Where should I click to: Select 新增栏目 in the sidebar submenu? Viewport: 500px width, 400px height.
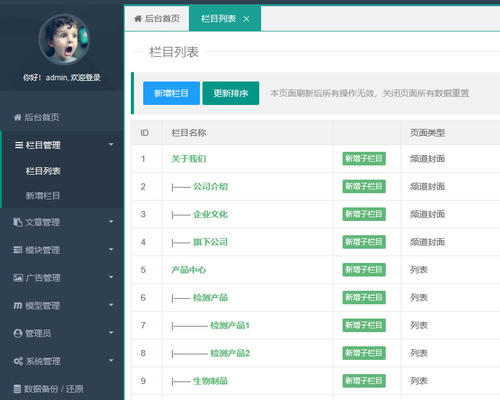pyautogui.click(x=43, y=196)
